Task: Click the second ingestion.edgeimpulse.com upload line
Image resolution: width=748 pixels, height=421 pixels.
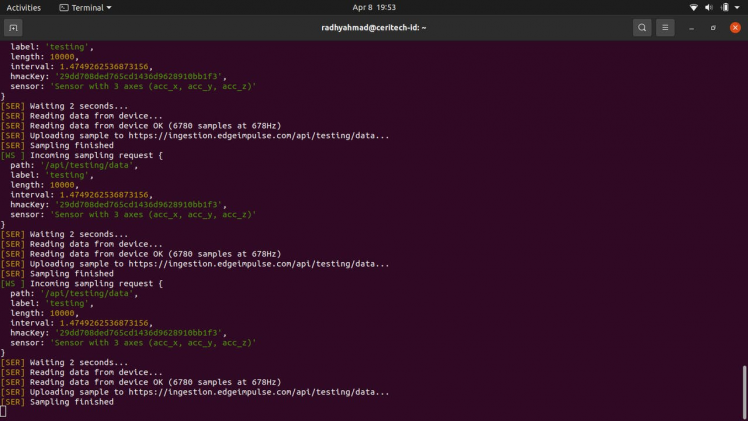Action: pyautogui.click(x=195, y=264)
